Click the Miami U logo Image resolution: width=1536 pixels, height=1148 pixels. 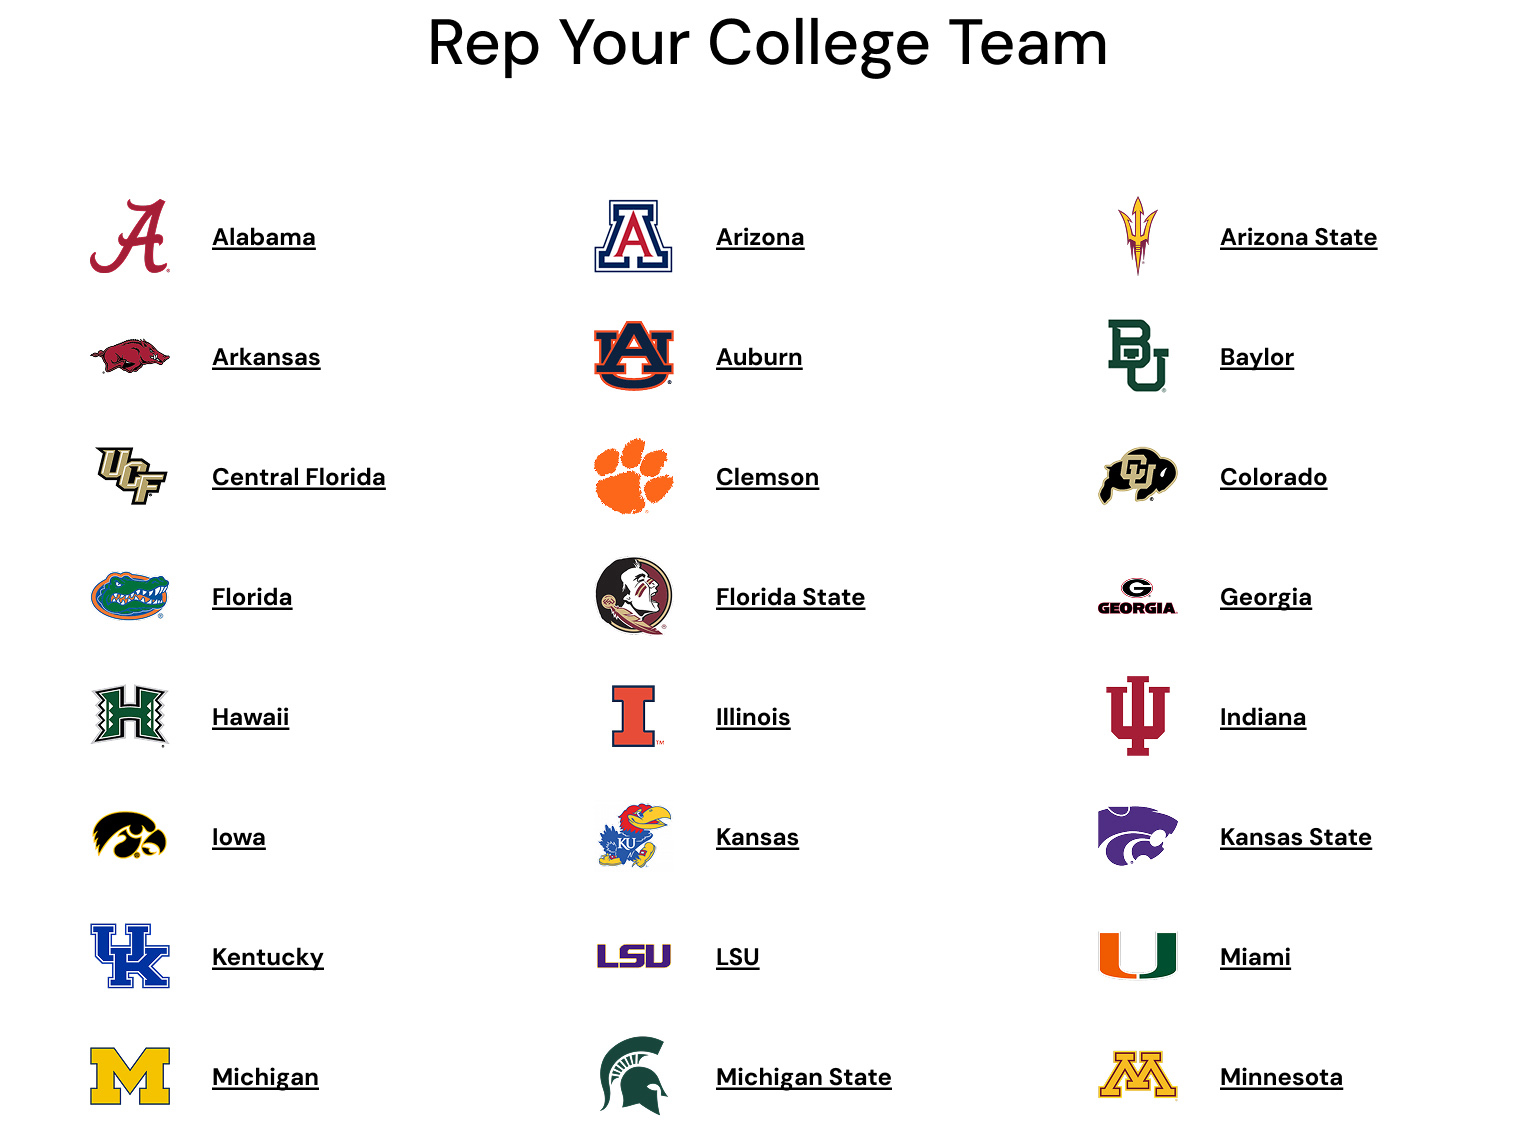pos(1138,957)
